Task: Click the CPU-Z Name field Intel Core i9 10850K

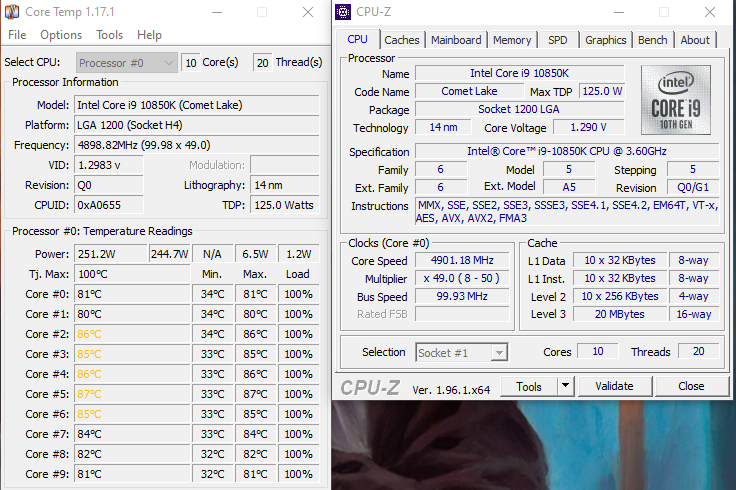Action: coord(520,73)
